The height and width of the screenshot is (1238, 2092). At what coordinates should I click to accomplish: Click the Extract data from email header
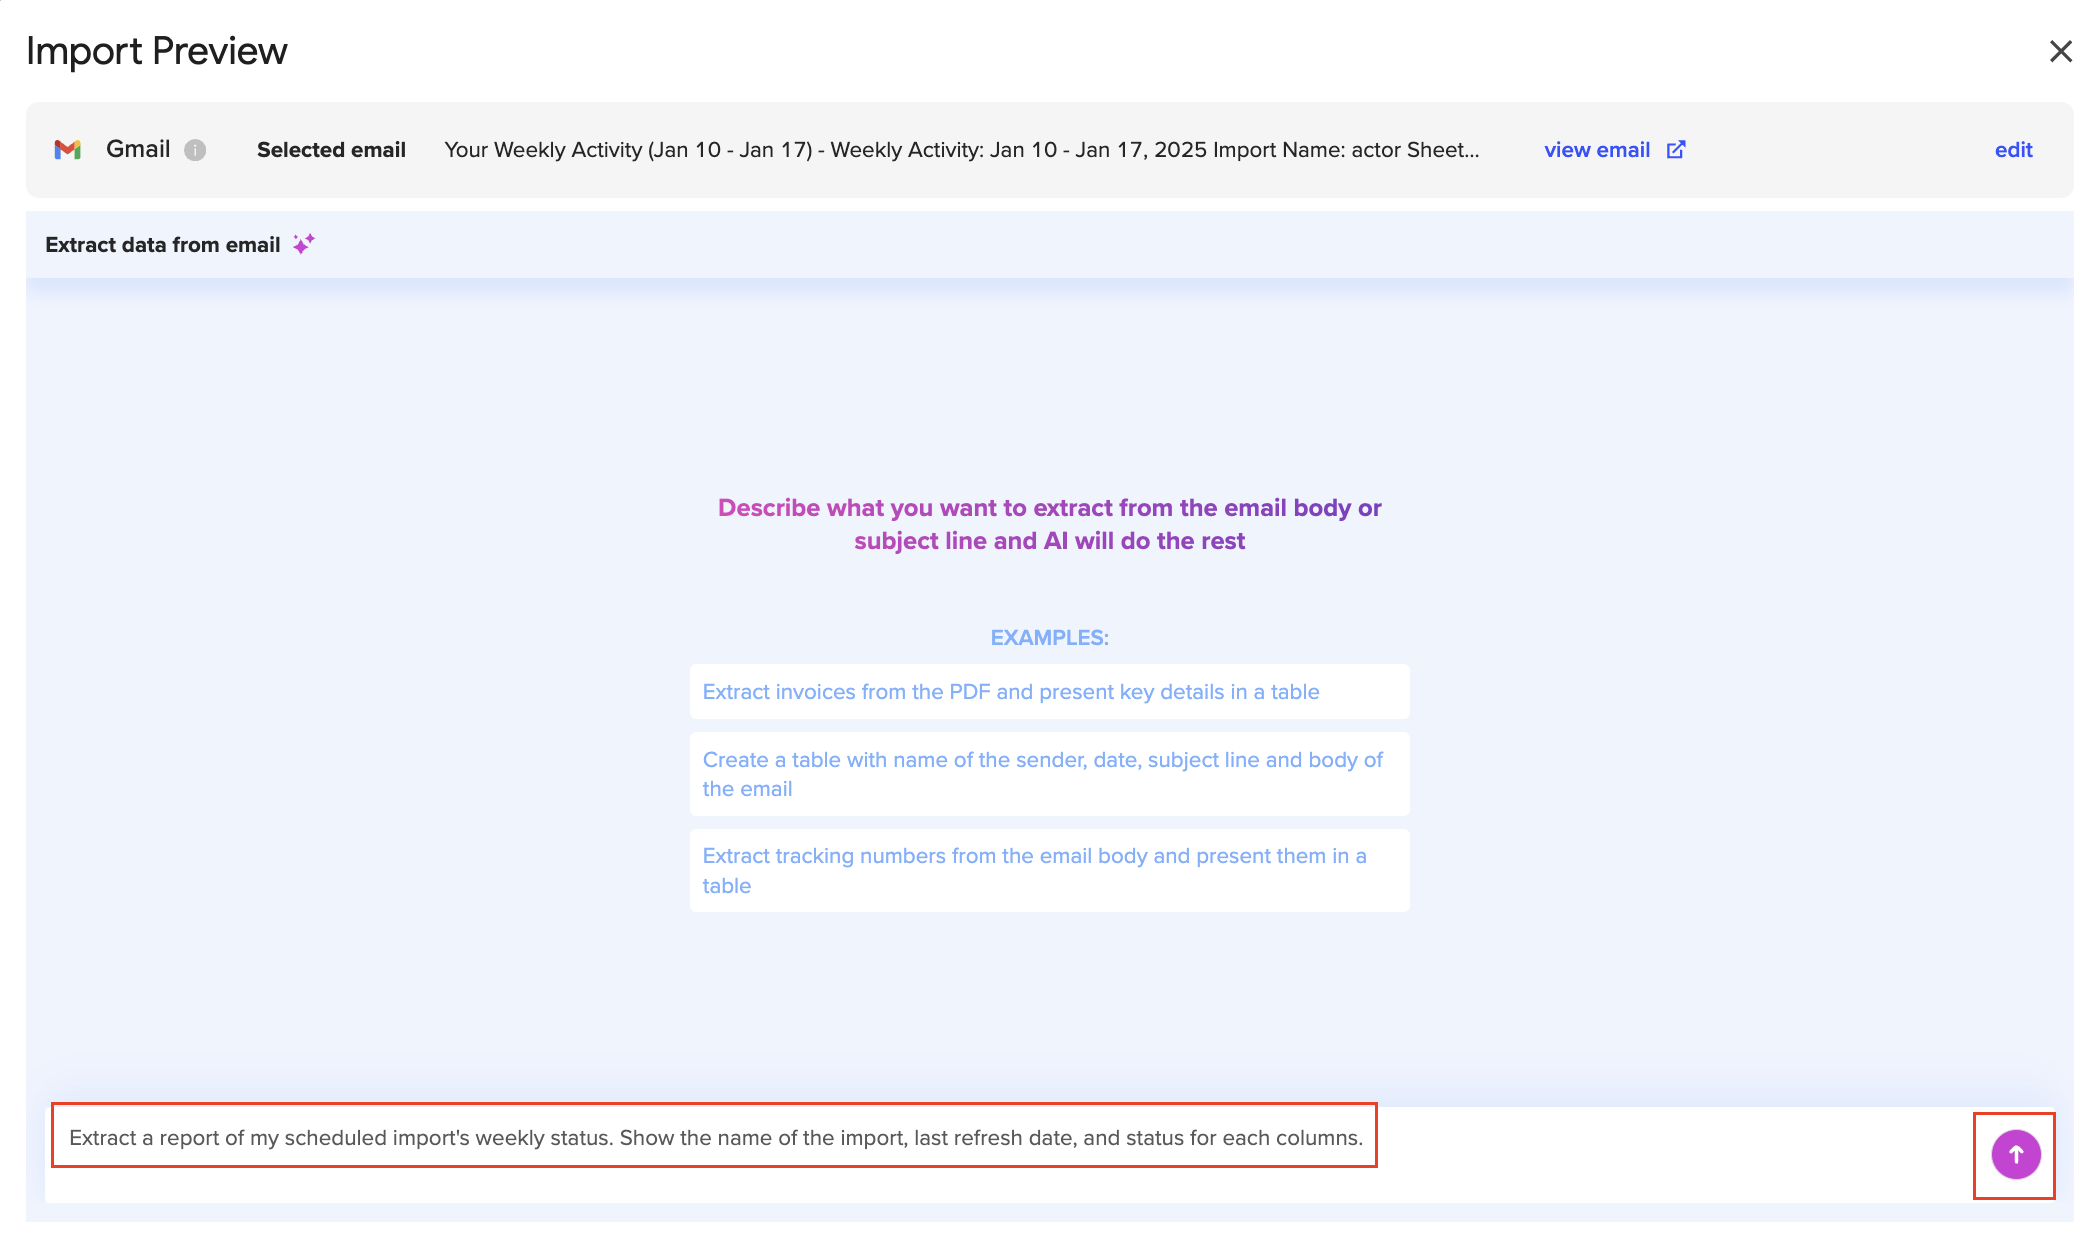163,245
